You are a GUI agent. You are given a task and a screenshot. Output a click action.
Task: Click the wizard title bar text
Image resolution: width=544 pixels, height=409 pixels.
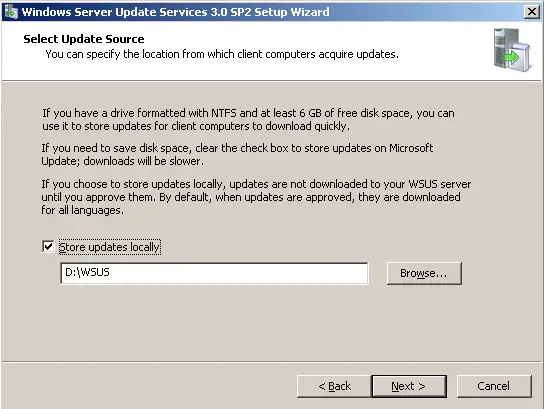175,12
